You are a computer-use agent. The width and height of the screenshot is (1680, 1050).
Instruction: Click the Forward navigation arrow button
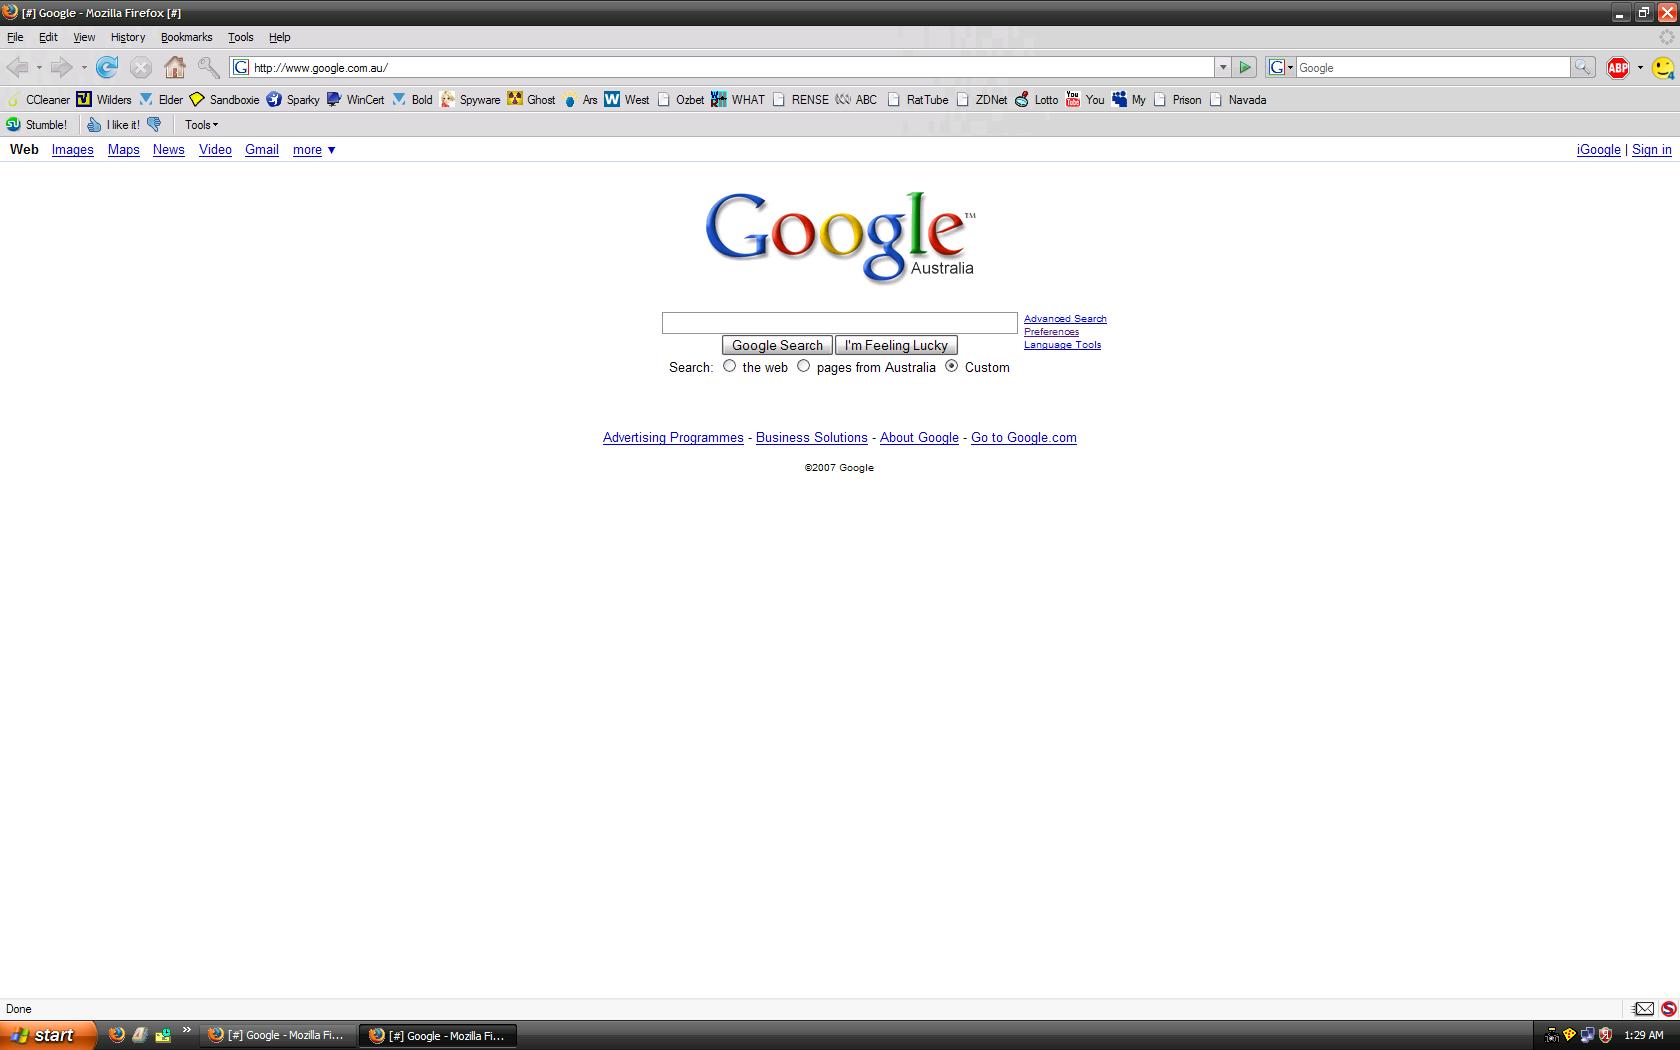tap(62, 67)
